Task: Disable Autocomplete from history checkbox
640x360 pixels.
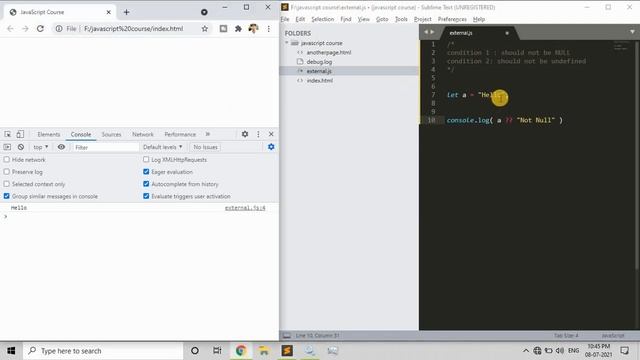Action: 146,184
